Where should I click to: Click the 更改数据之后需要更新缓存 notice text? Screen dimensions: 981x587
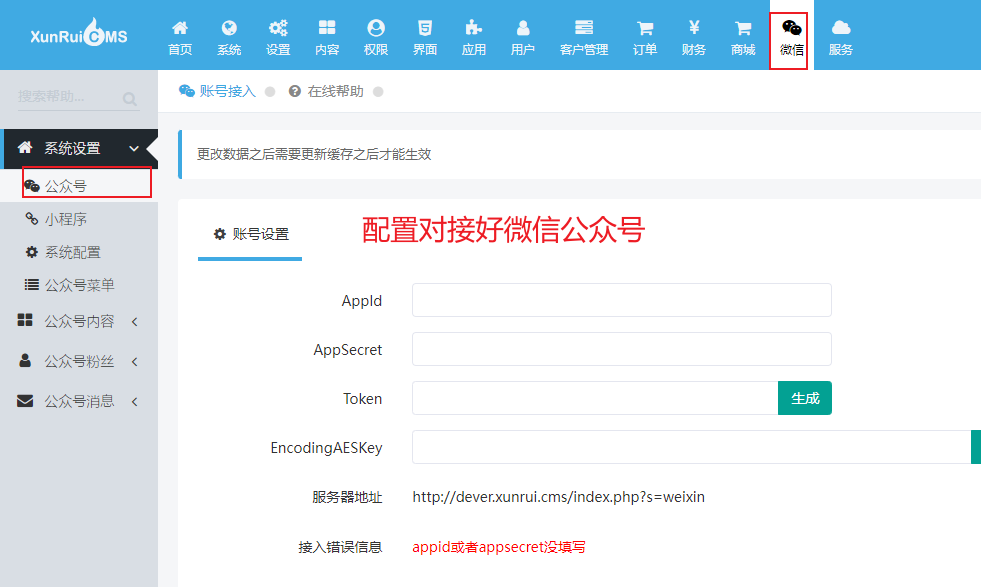coord(314,155)
